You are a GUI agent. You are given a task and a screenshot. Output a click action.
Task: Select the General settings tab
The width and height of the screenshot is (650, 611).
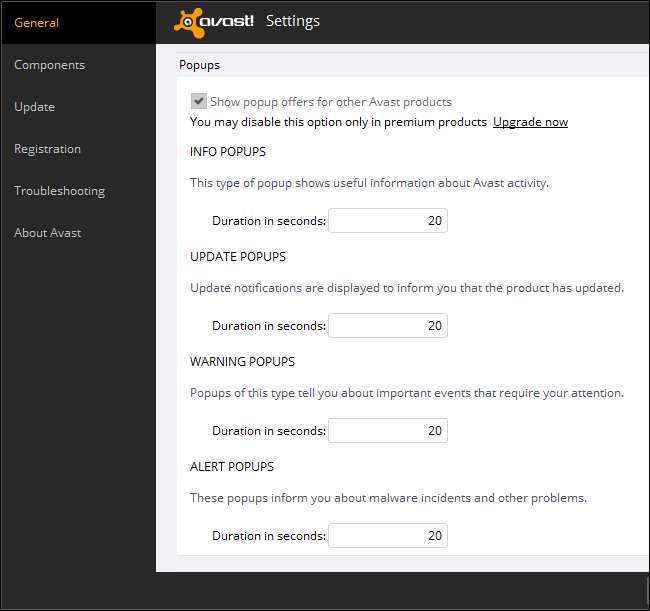(37, 23)
